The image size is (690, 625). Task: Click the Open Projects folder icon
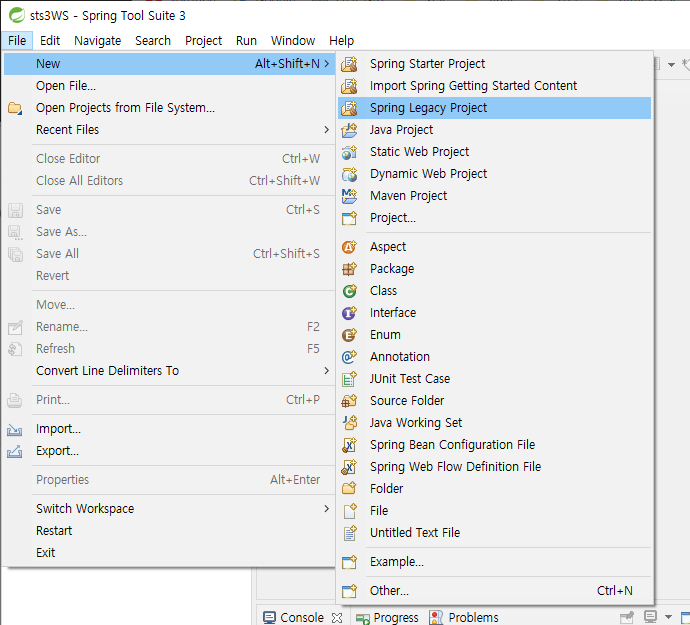pos(15,108)
